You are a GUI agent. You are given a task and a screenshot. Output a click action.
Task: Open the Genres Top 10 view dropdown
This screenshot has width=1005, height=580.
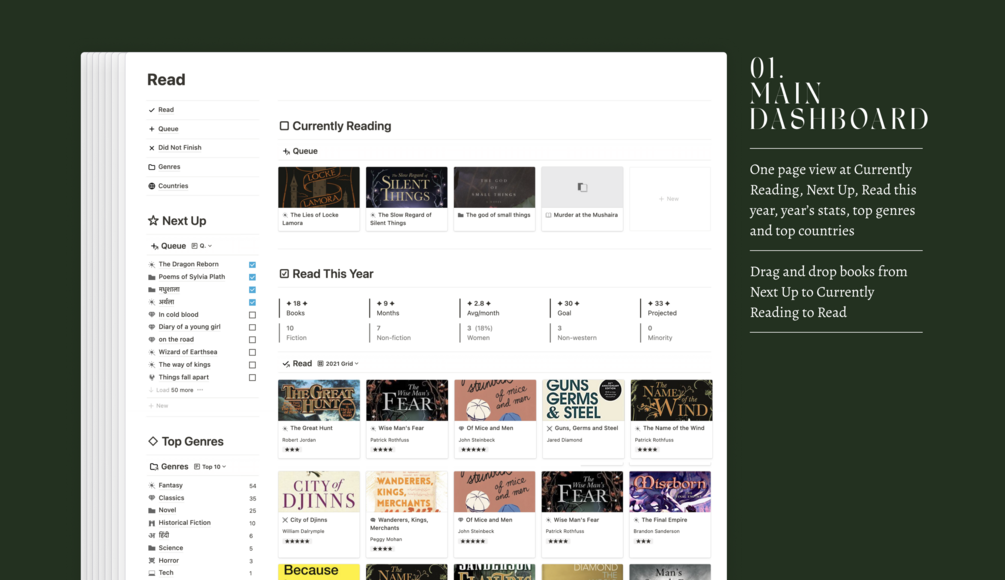tap(210, 467)
